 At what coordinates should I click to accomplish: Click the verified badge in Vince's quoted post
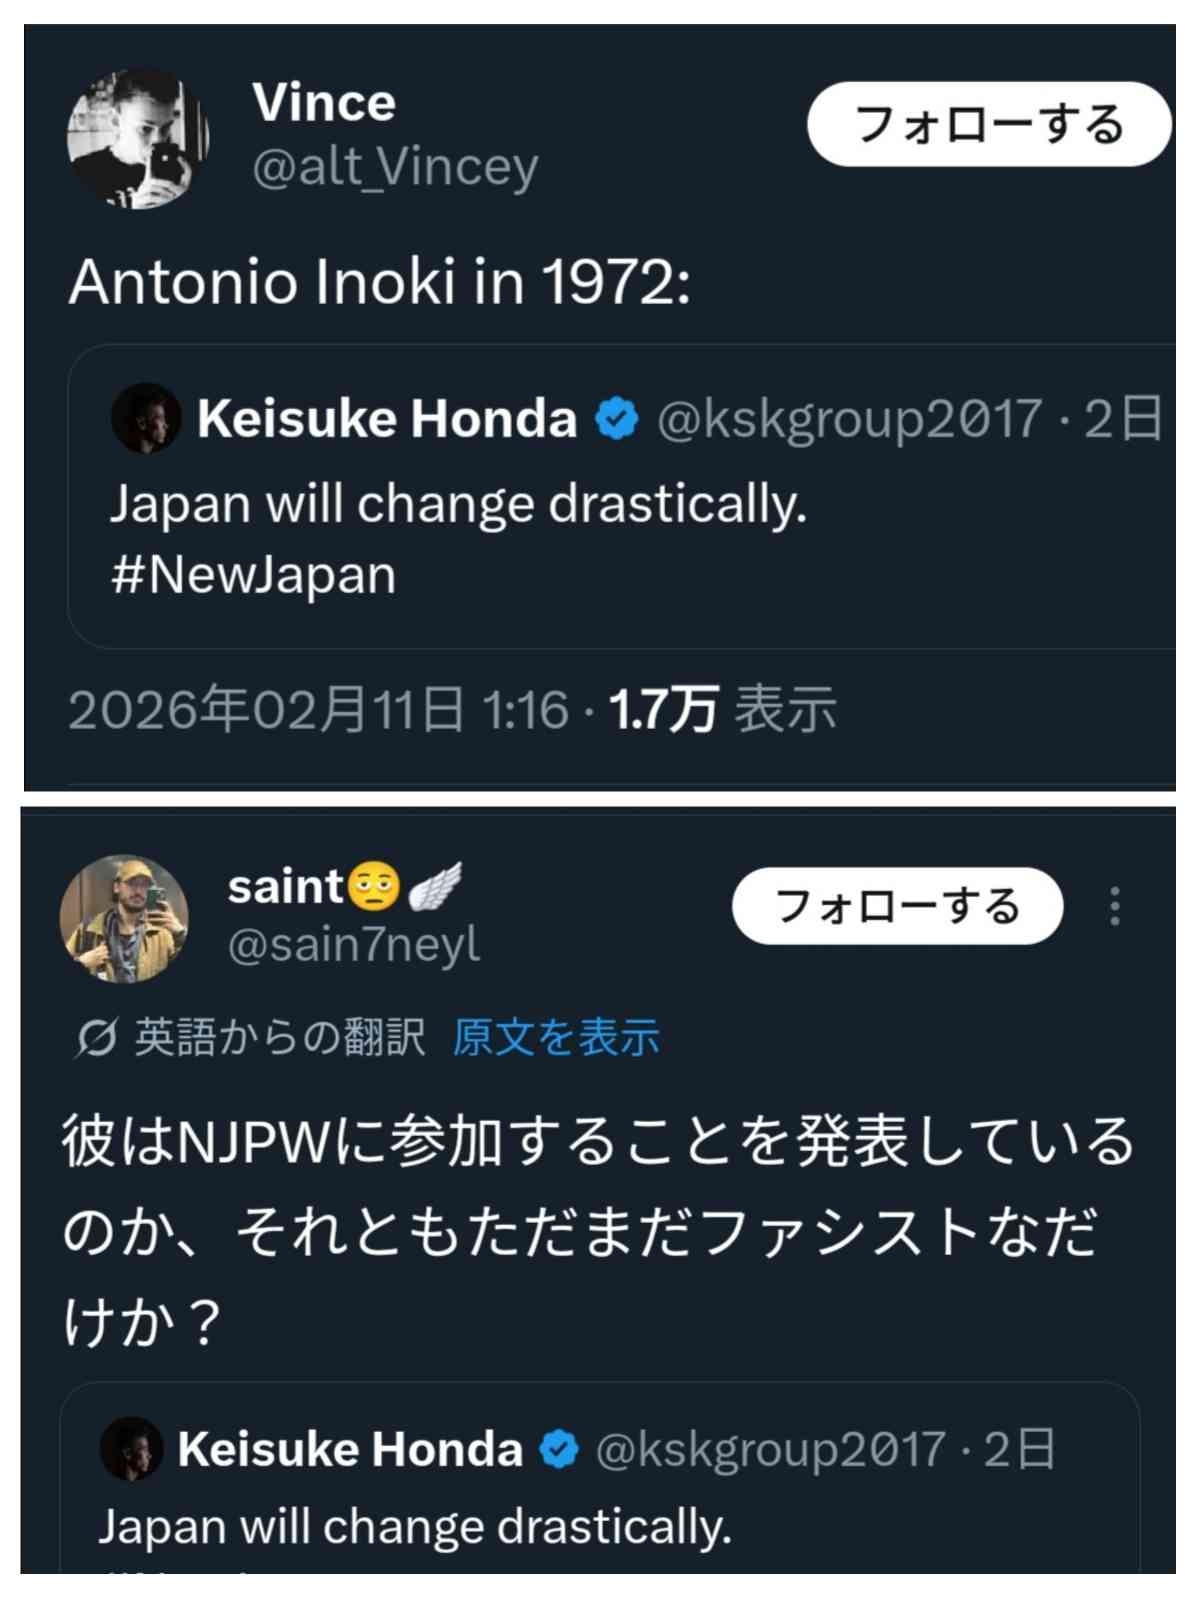pyautogui.click(x=617, y=419)
